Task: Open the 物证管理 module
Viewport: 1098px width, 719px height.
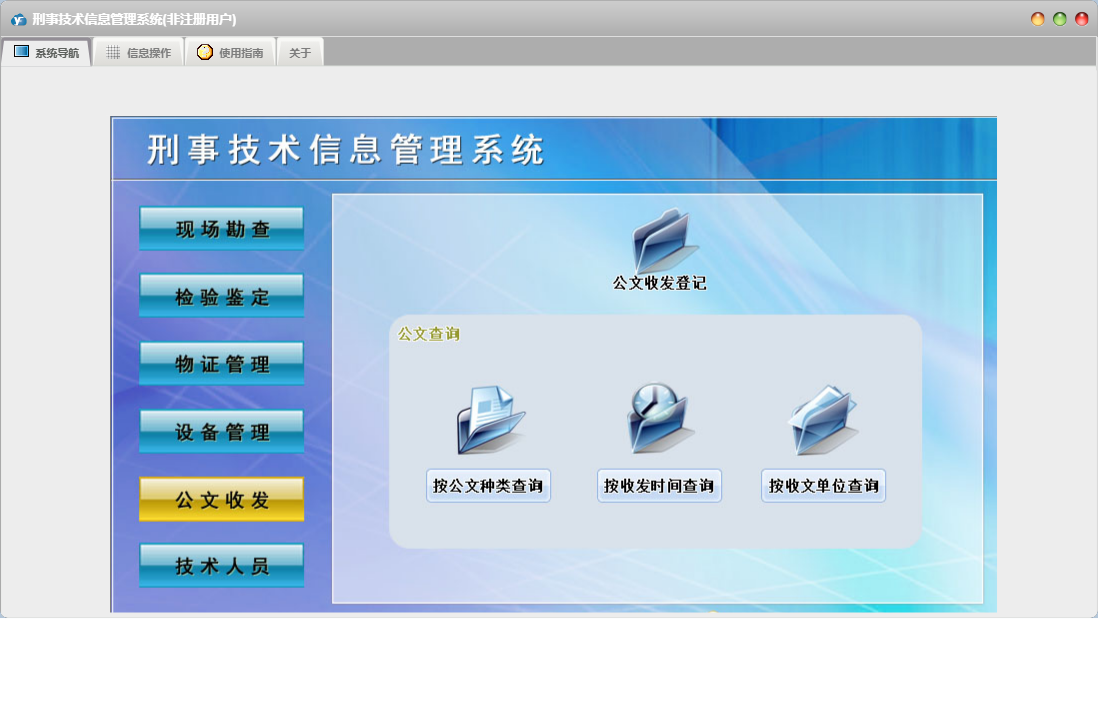Action: 221,363
